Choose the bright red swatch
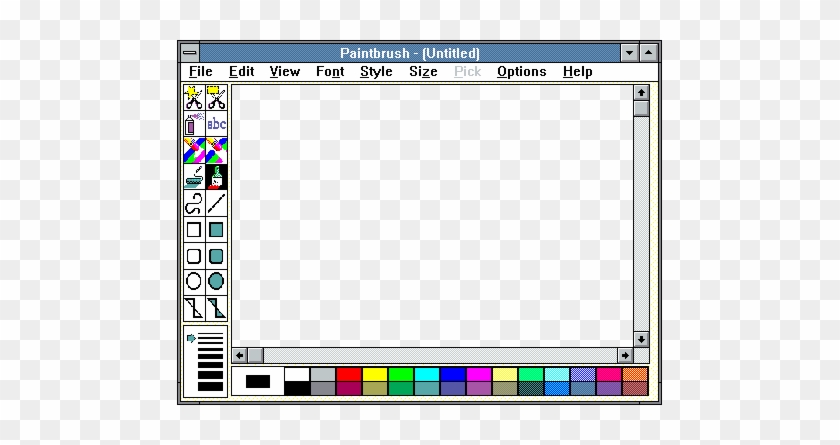The width and height of the screenshot is (840, 445). click(349, 374)
